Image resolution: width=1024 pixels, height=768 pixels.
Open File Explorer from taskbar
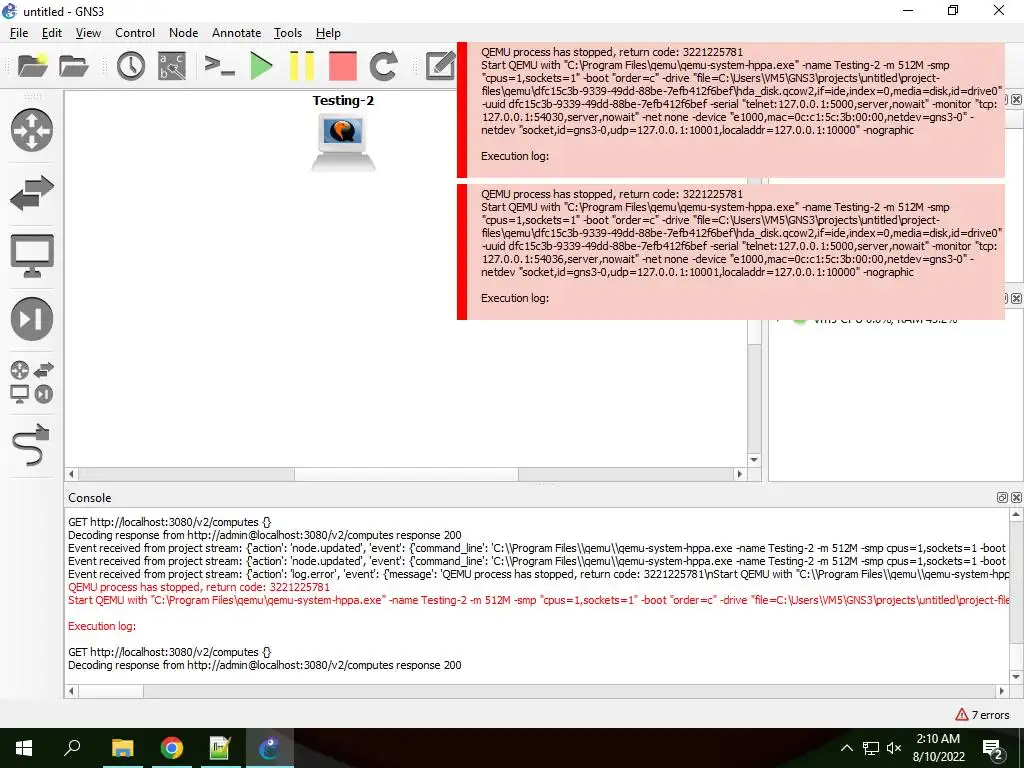coord(122,748)
